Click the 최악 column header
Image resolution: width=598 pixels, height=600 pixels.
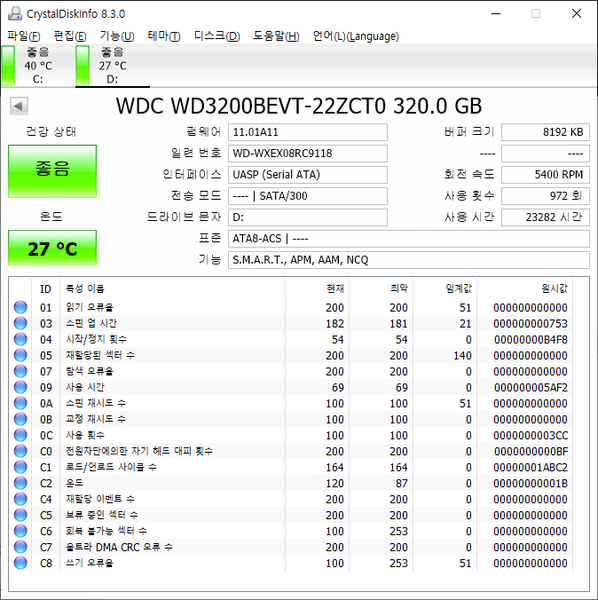point(381,289)
